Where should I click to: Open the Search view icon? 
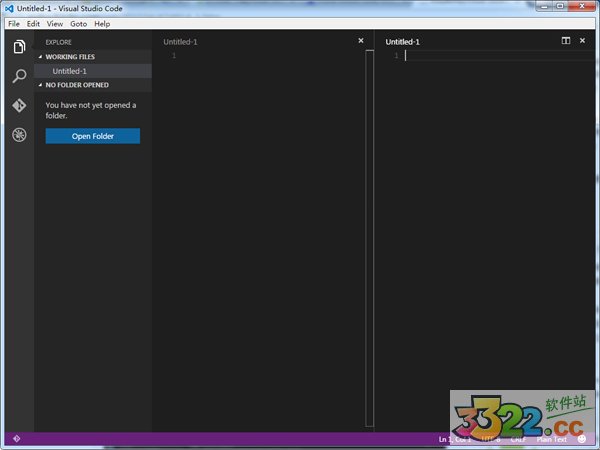click(x=19, y=76)
